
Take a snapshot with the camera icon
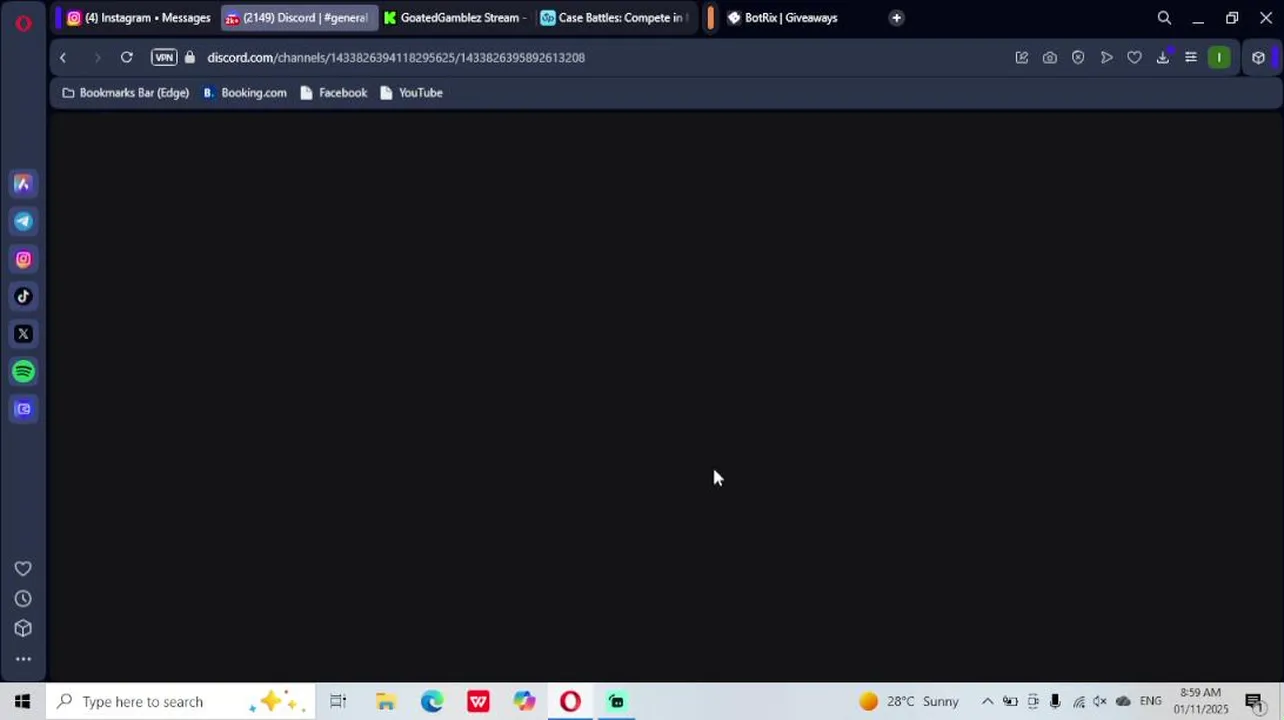pyautogui.click(x=1050, y=58)
